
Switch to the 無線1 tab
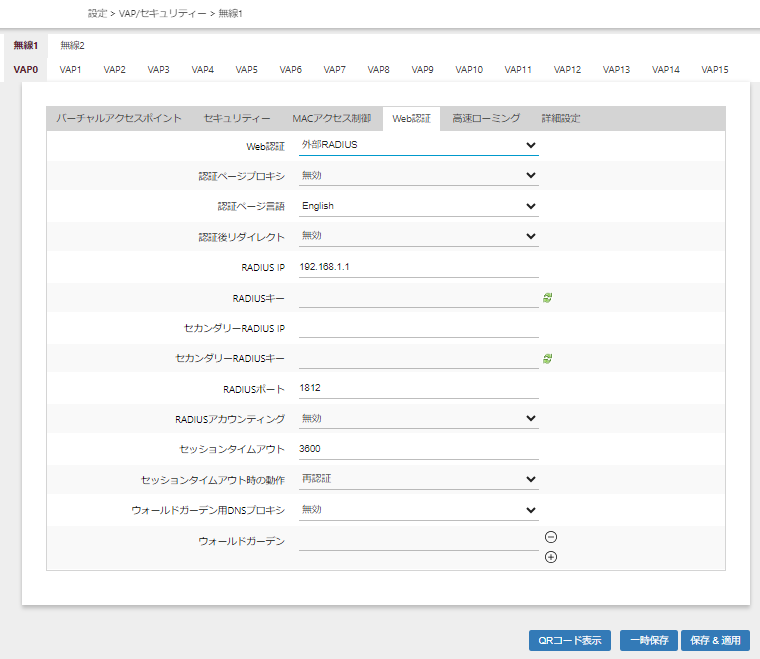(x=26, y=46)
